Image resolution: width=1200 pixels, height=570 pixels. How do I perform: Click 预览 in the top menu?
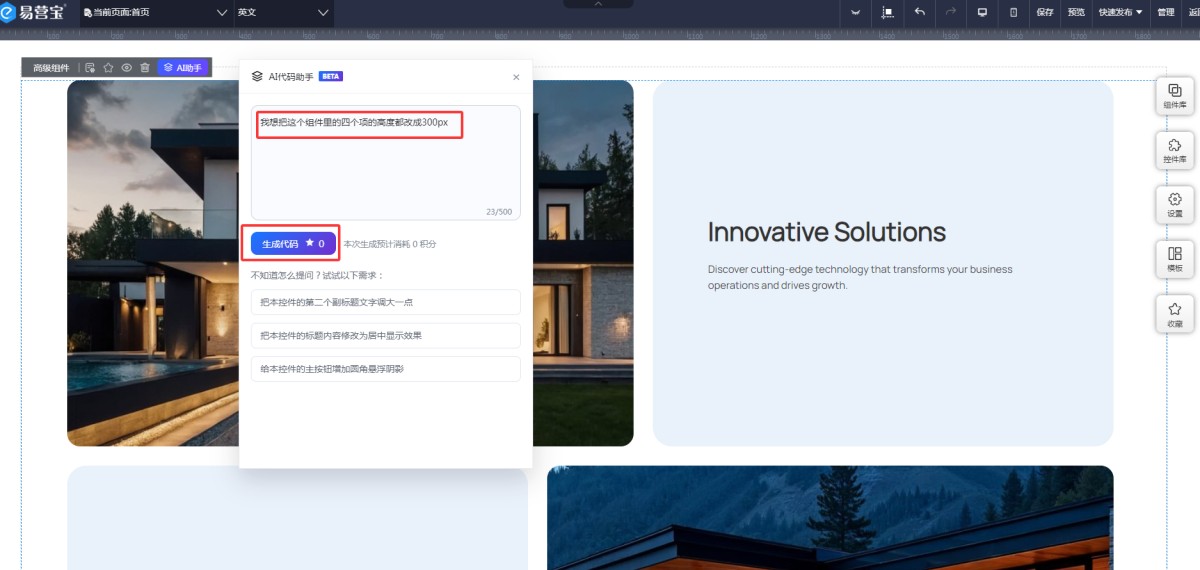1076,12
